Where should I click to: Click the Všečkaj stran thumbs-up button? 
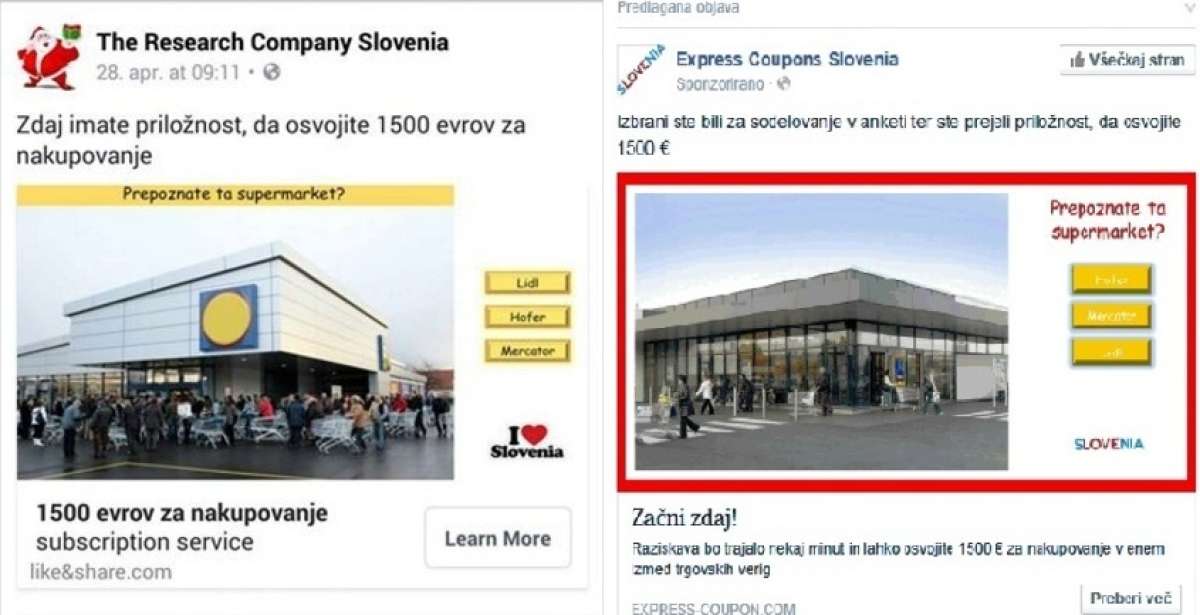click(1127, 60)
